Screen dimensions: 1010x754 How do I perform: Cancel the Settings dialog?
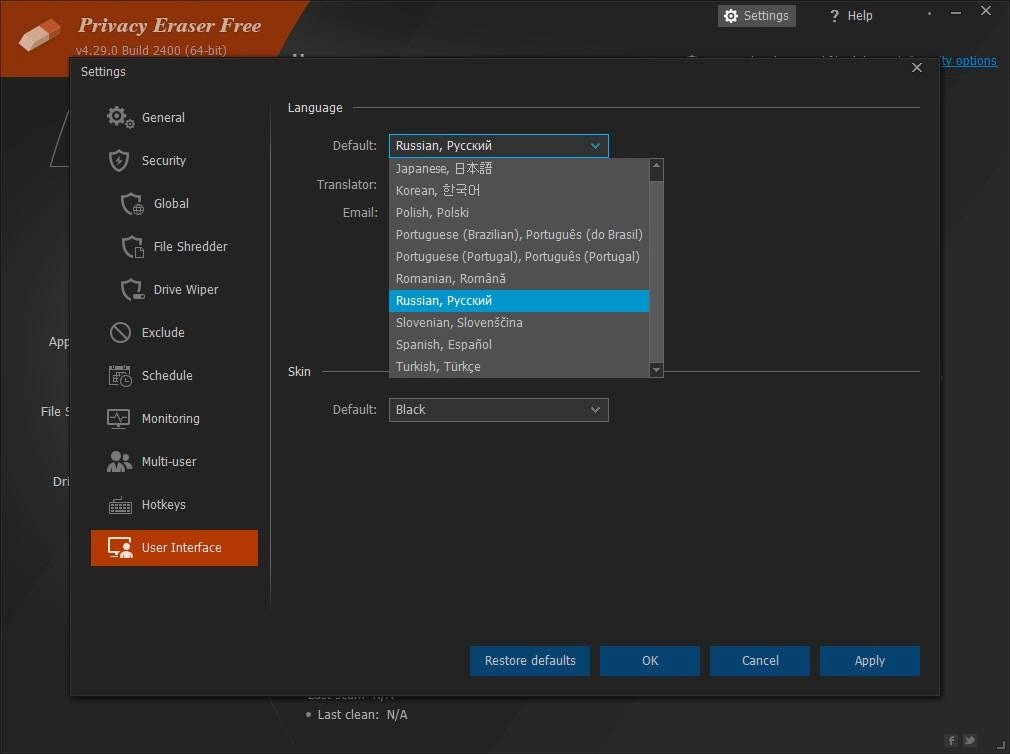760,661
